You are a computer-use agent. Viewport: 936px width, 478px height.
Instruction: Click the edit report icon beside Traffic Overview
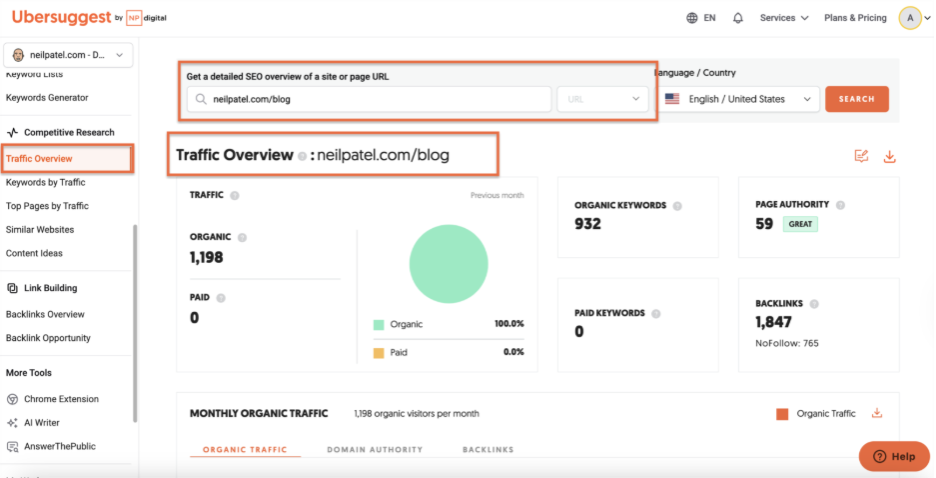tap(861, 156)
